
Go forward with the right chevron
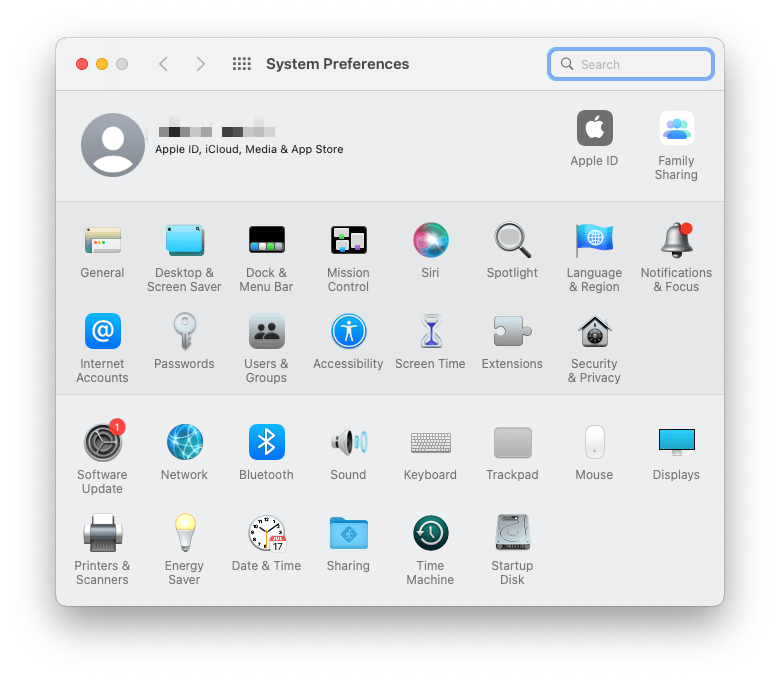[200, 64]
